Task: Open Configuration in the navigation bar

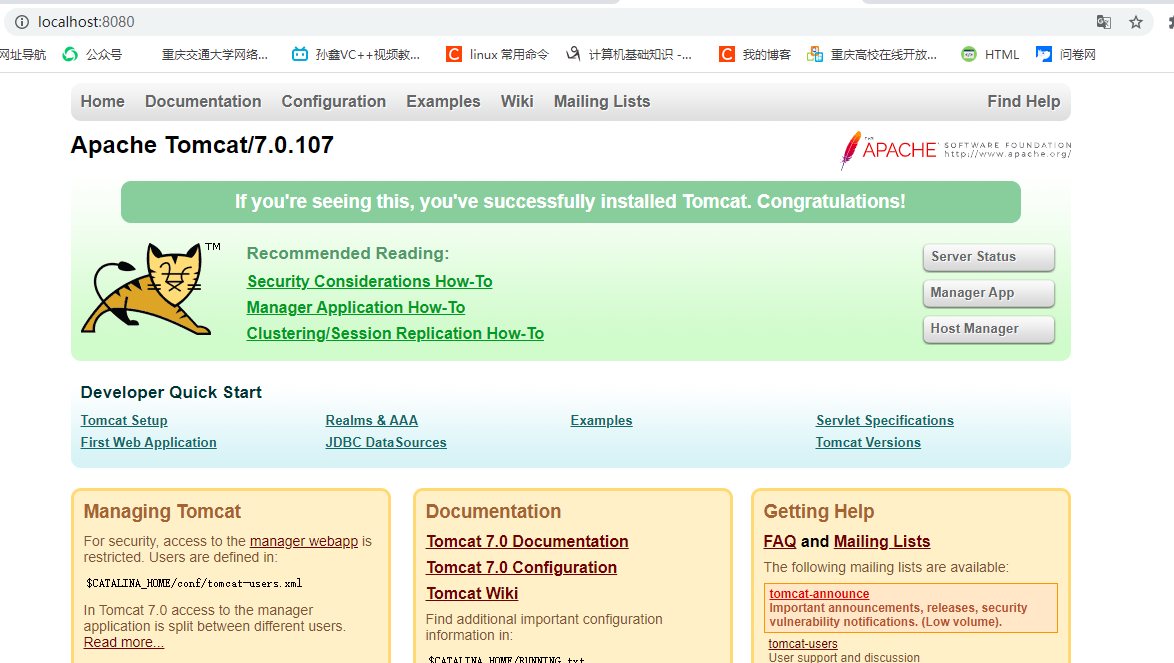Action: pos(334,101)
